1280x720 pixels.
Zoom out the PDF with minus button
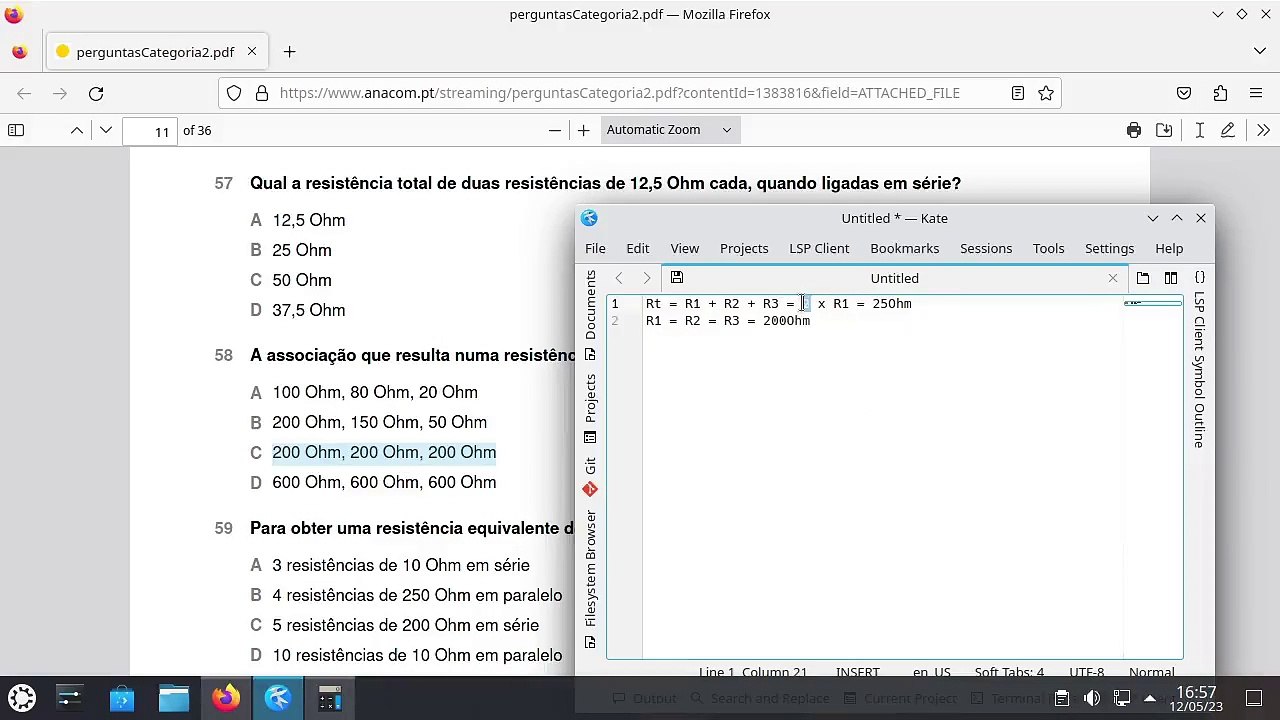point(555,130)
